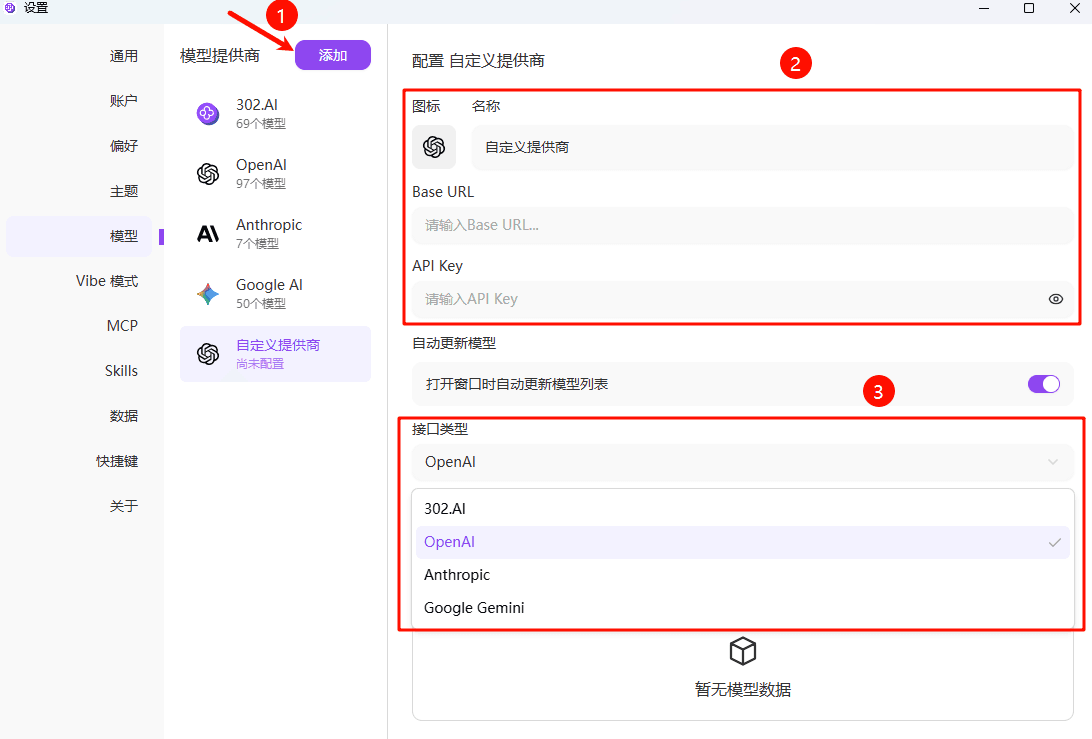Viewport: 1092px width, 739px height.
Task: Show API Key with eye icon
Action: click(x=1056, y=299)
